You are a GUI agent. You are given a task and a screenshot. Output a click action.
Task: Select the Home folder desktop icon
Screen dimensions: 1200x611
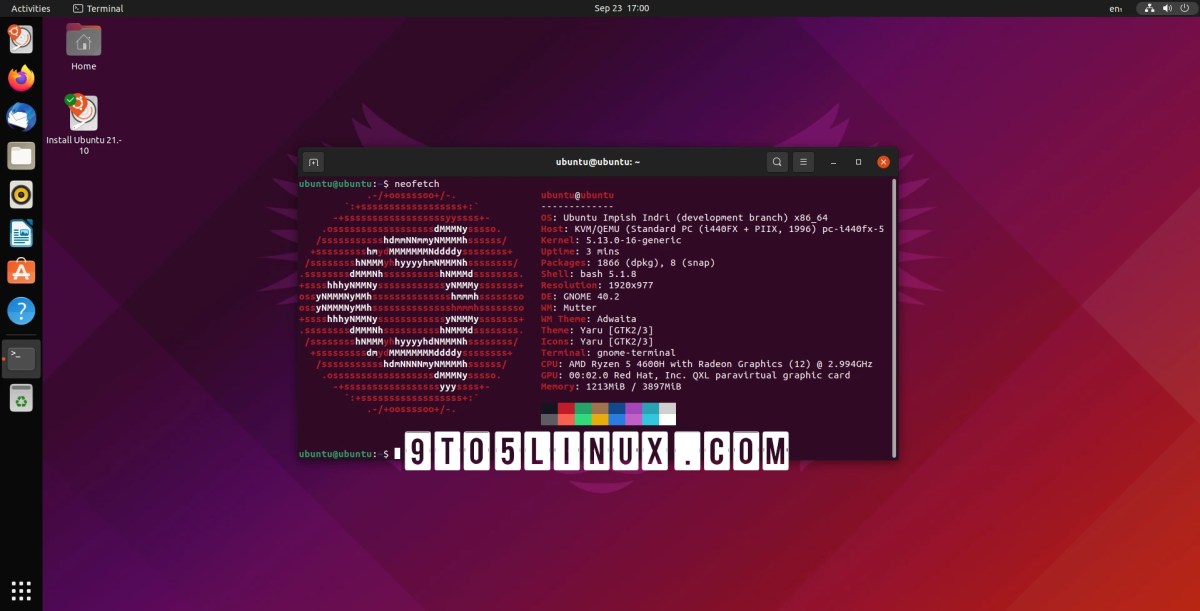[83, 47]
